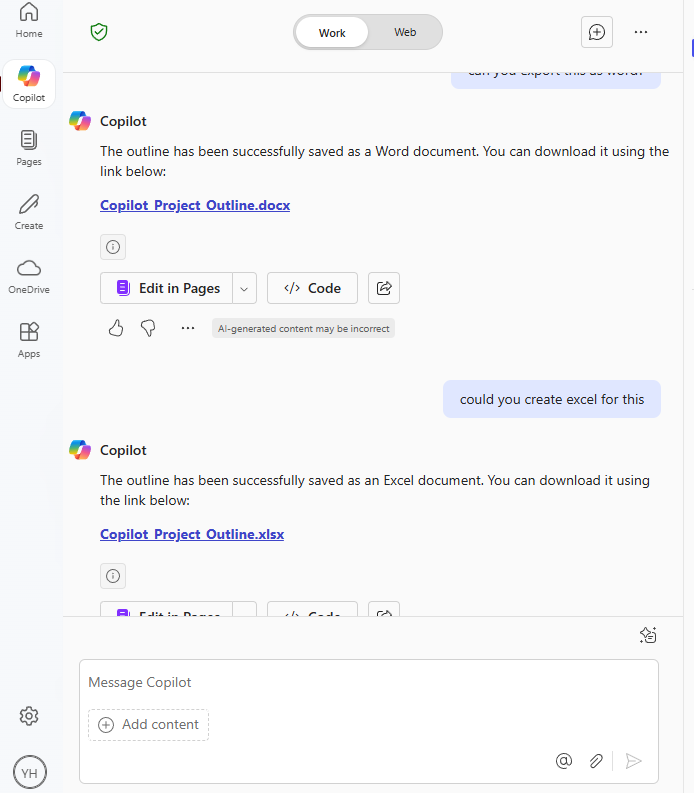Switch the toggle to Web mode
Screen dimensions: 694x793
pyautogui.click(x=405, y=32)
